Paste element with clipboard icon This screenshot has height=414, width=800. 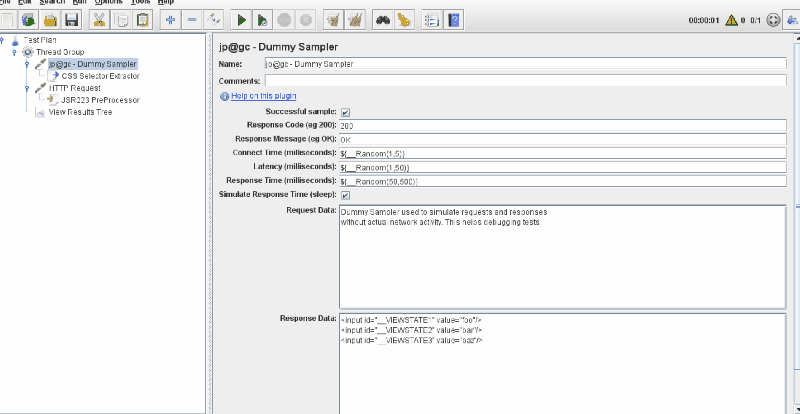click(x=143, y=20)
